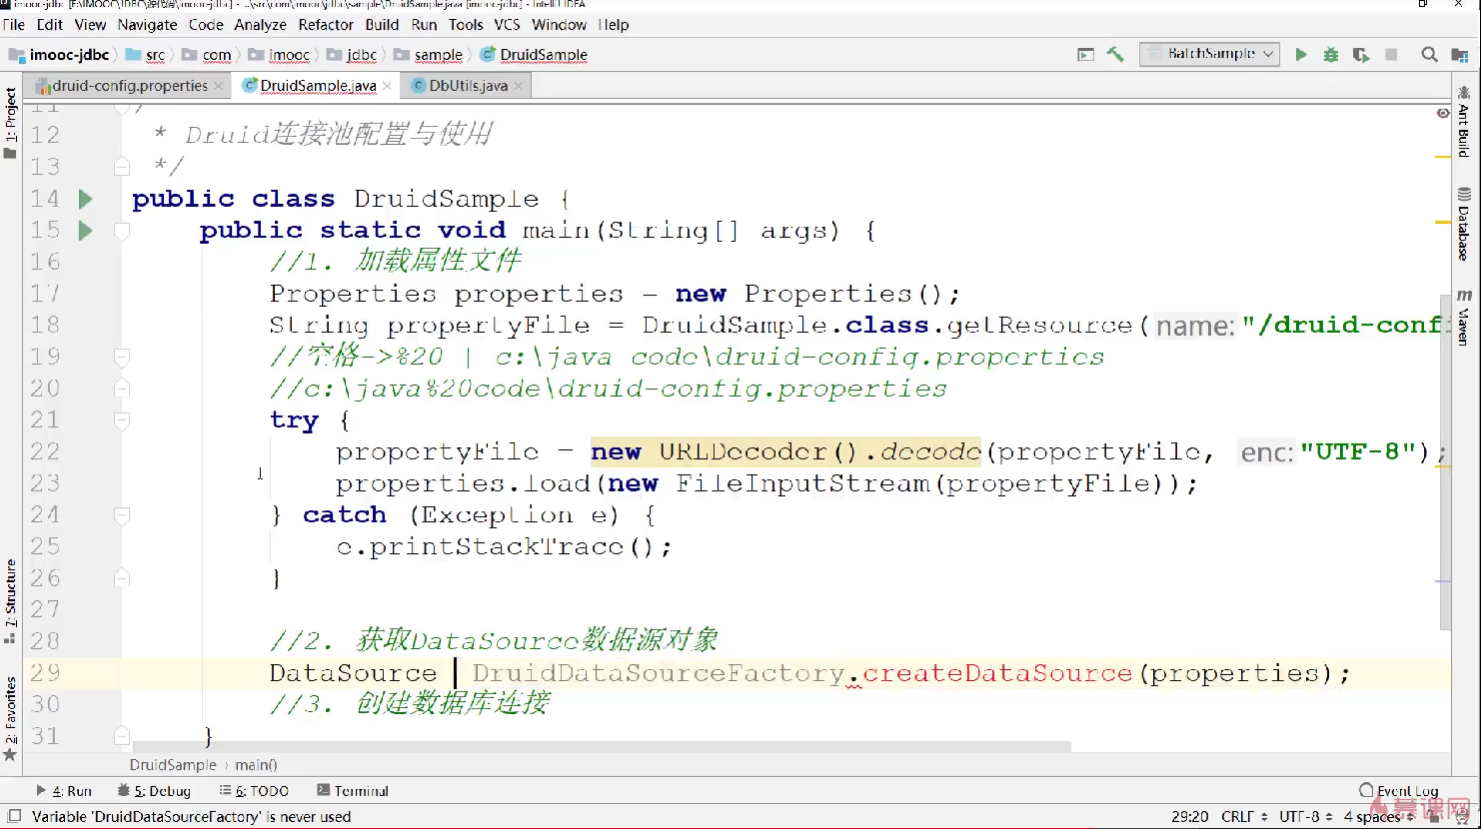Viewport: 1481px width, 829px height.
Task: Open the 5: Debug tool window
Action: (x=154, y=790)
